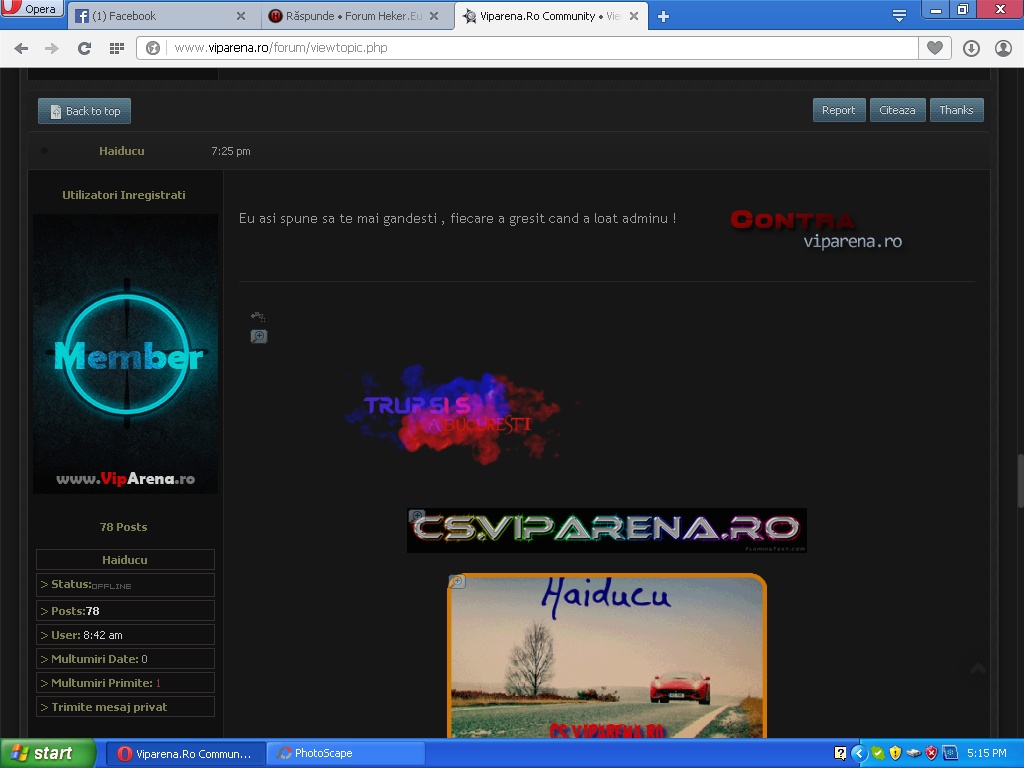Select Viparena.Ro Community taskbar button

[185, 754]
